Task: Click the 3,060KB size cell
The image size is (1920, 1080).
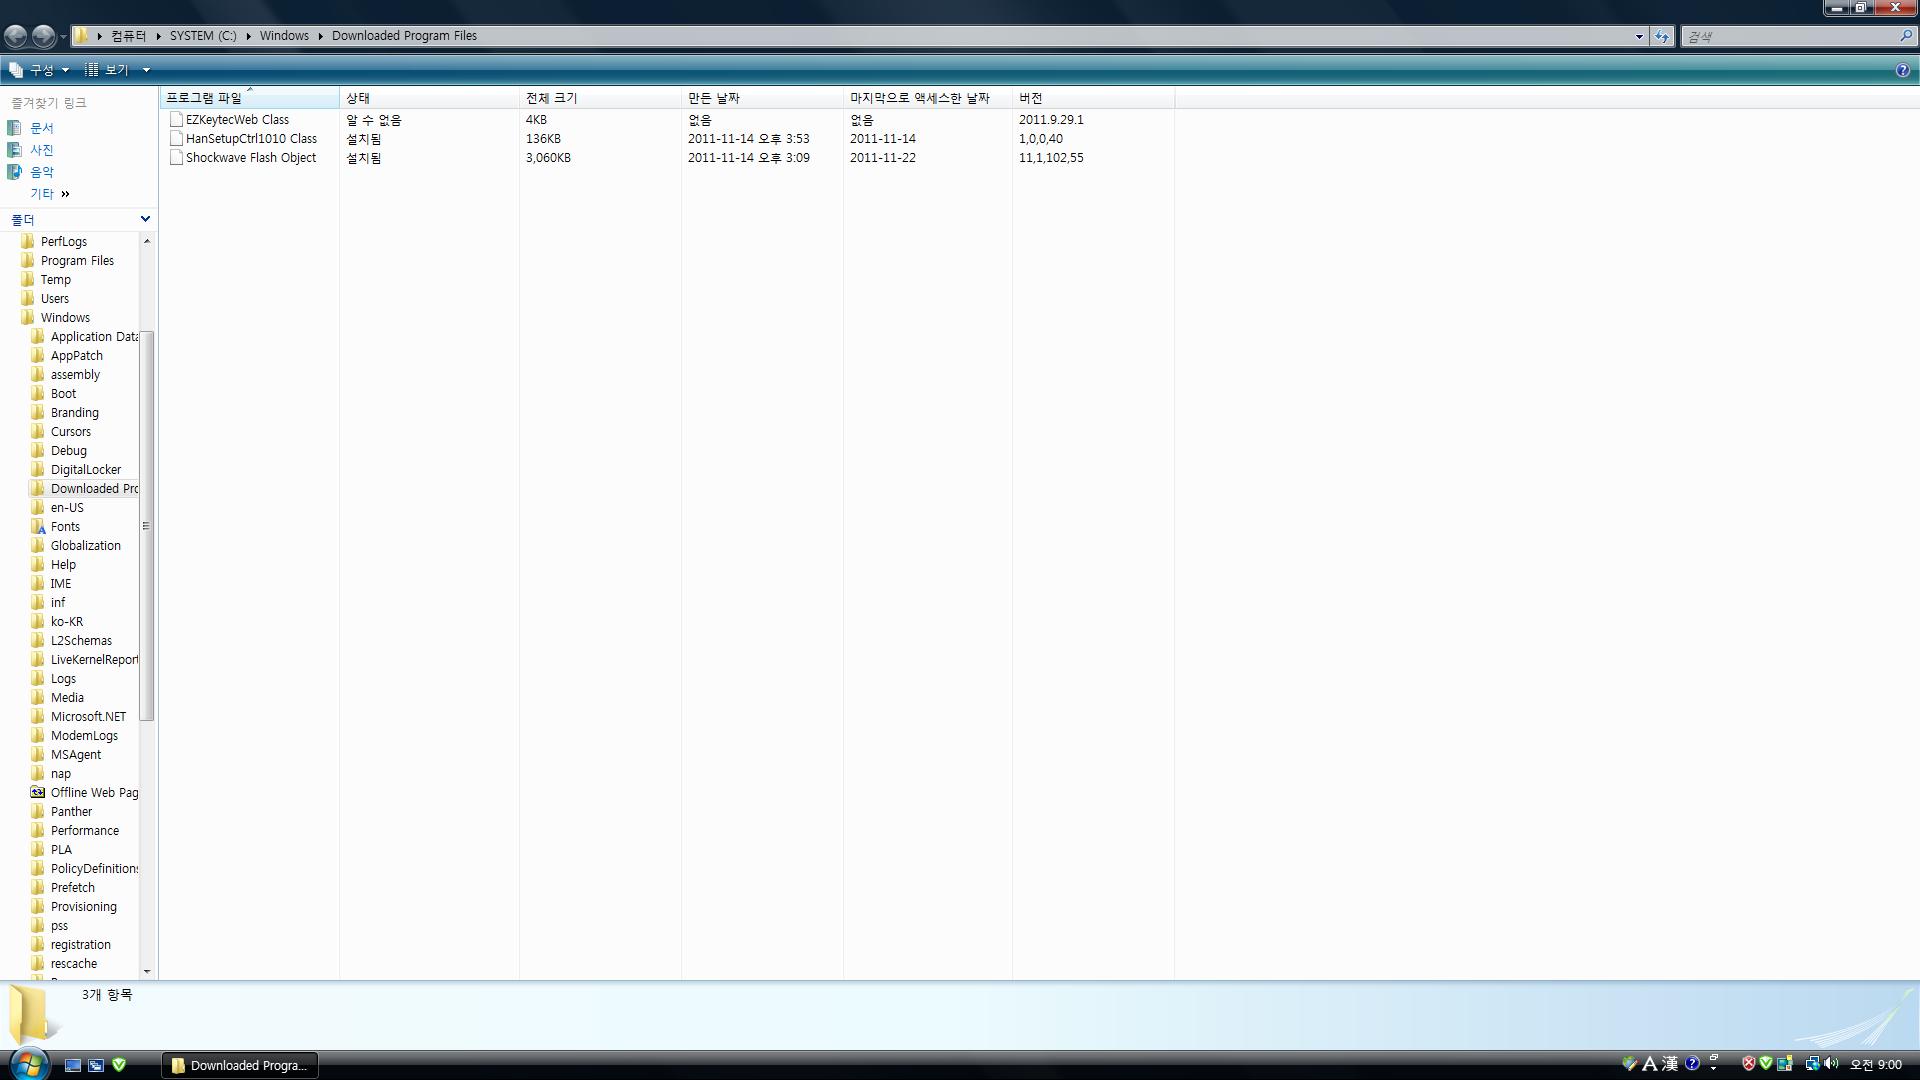Action: coord(548,158)
